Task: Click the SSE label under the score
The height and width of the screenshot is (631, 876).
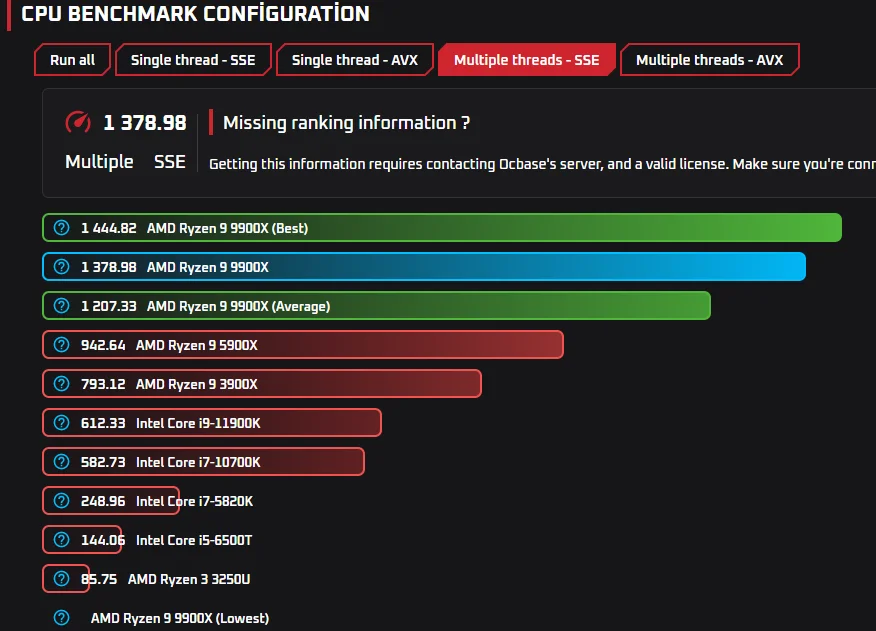Action: (170, 162)
